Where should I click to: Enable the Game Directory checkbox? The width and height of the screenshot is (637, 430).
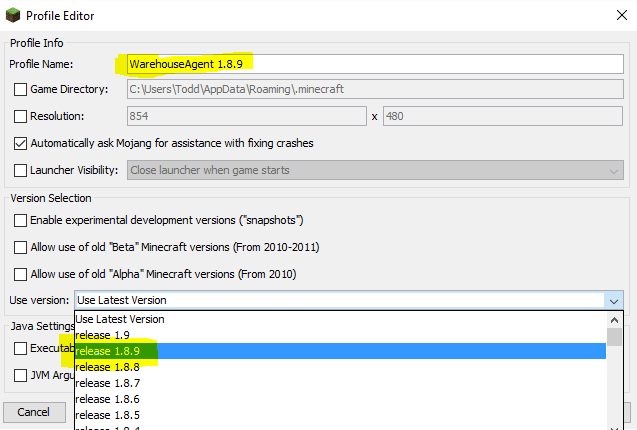click(x=21, y=90)
